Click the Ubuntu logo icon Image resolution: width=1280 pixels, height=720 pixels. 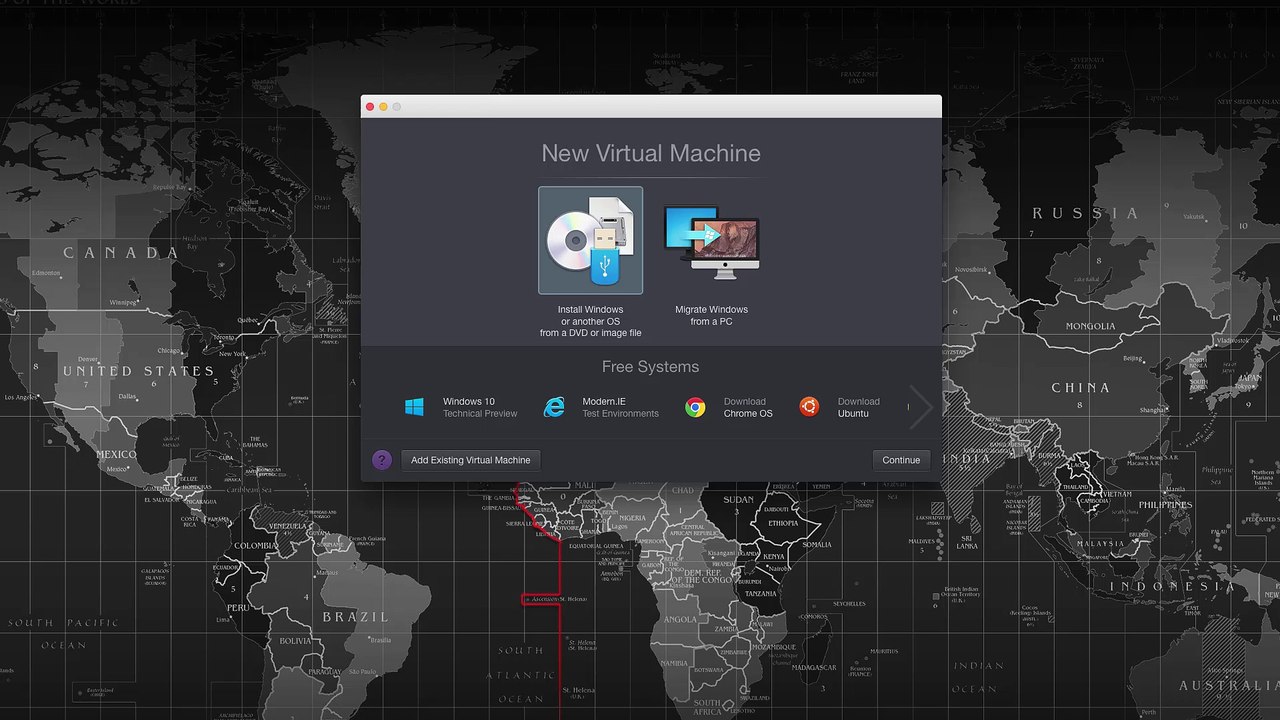point(809,406)
